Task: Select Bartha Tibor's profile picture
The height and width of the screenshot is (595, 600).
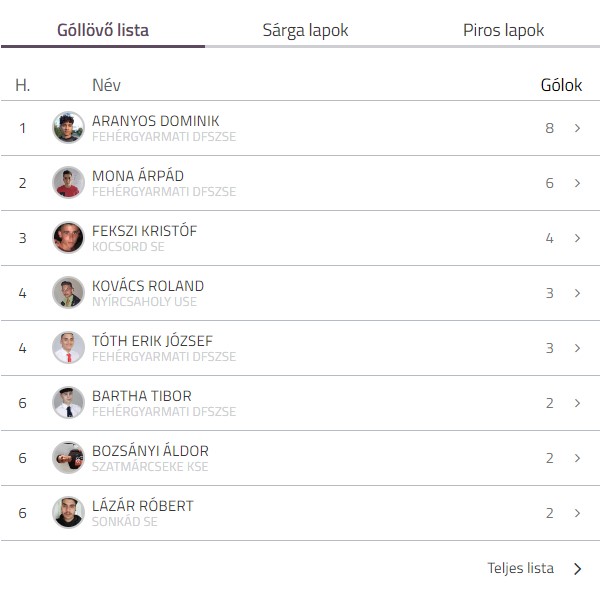Action: tap(68, 403)
